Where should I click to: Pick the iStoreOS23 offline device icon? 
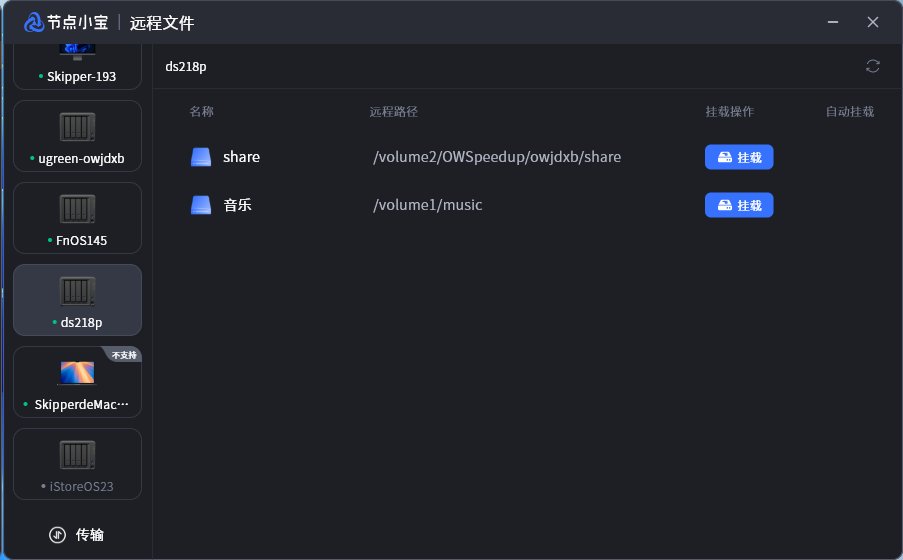click(77, 455)
